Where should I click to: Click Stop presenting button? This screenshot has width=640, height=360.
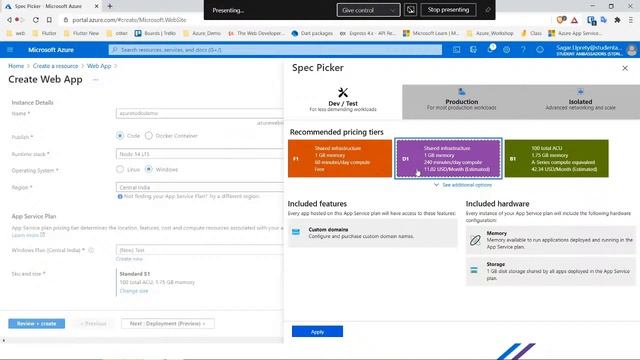coord(448,10)
